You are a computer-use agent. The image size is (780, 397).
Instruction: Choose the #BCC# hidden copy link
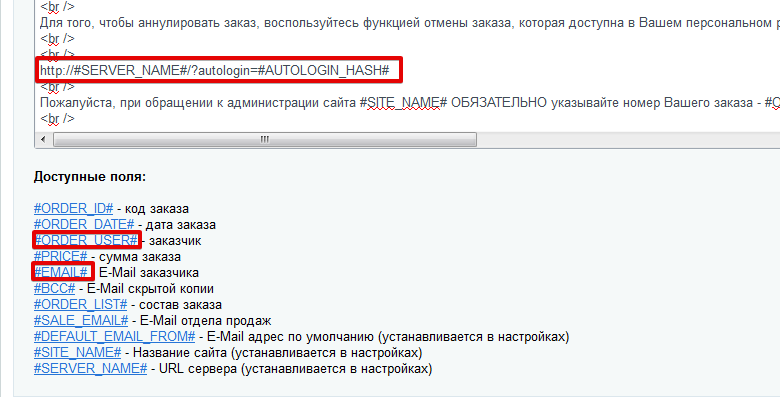tap(54, 289)
